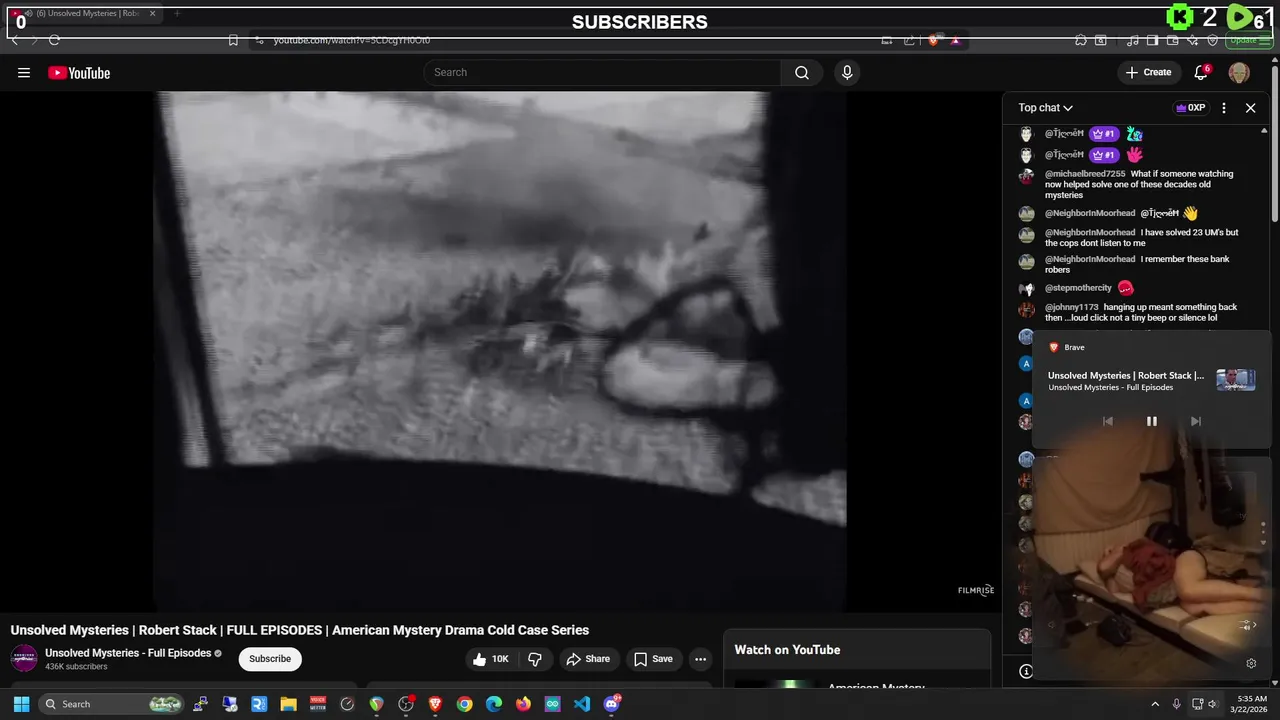
Task: Open Unsolved Mysteries - Full Episodes channel name
Action: (128, 653)
